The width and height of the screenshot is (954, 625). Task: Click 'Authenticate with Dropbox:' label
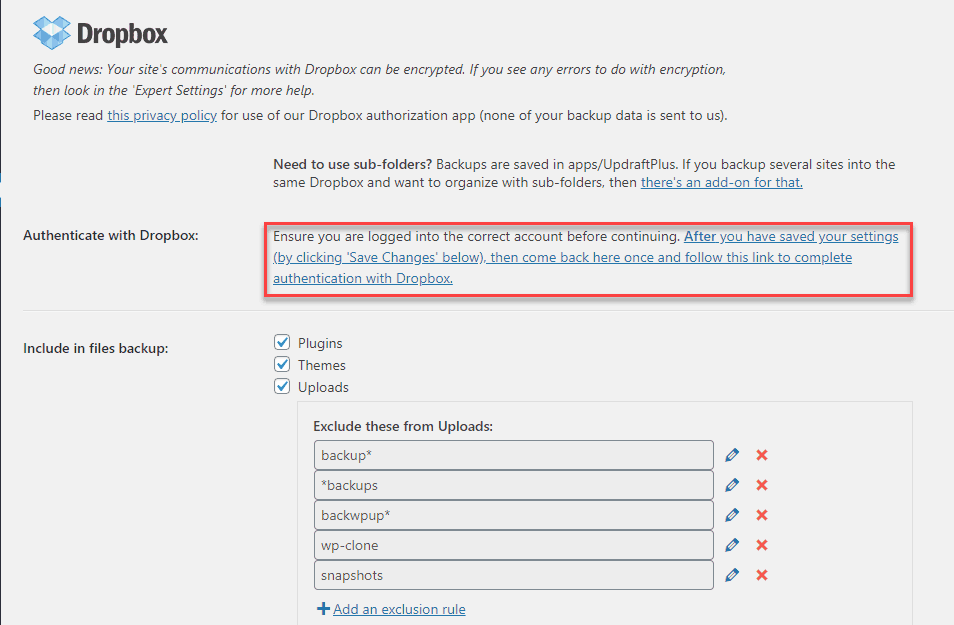pyautogui.click(x=111, y=236)
